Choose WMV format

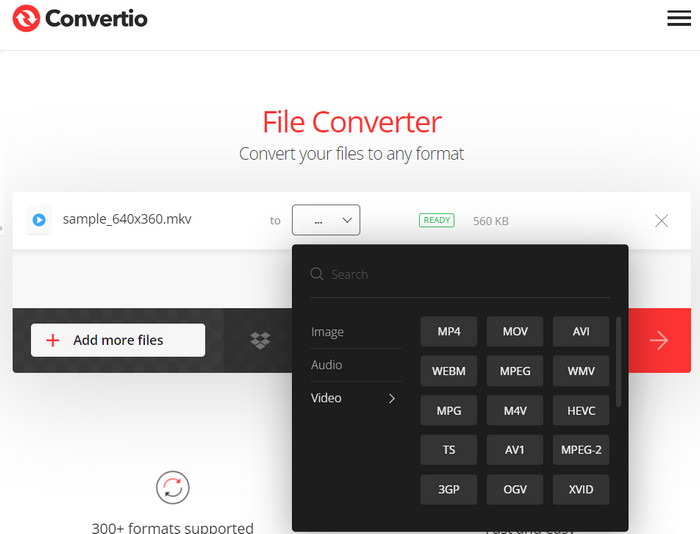click(581, 371)
